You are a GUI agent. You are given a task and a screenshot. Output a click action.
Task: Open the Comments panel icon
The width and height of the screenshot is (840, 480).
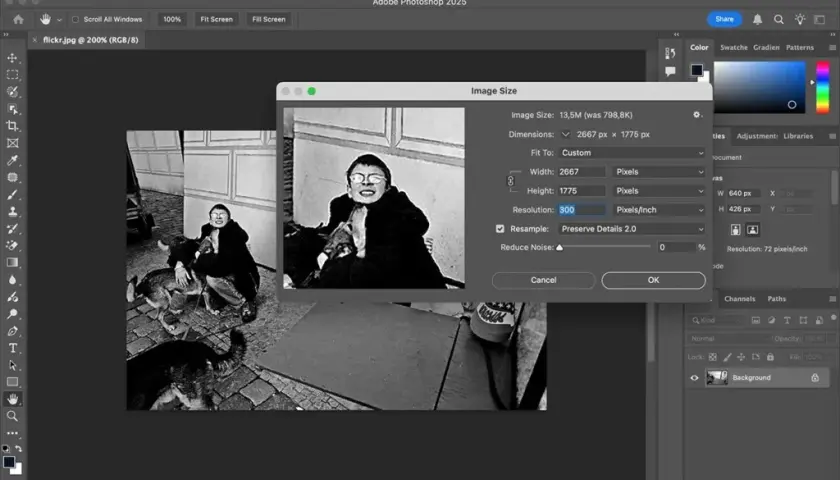670,71
